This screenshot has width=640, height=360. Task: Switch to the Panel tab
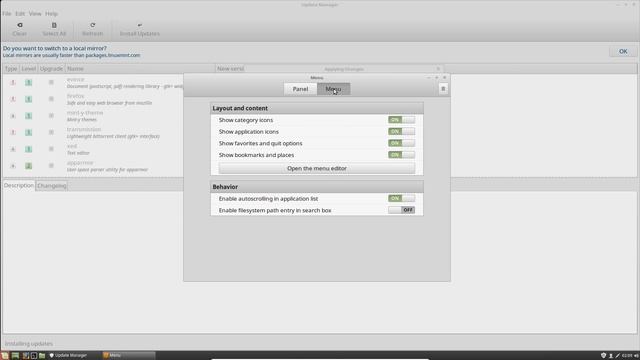pos(300,89)
